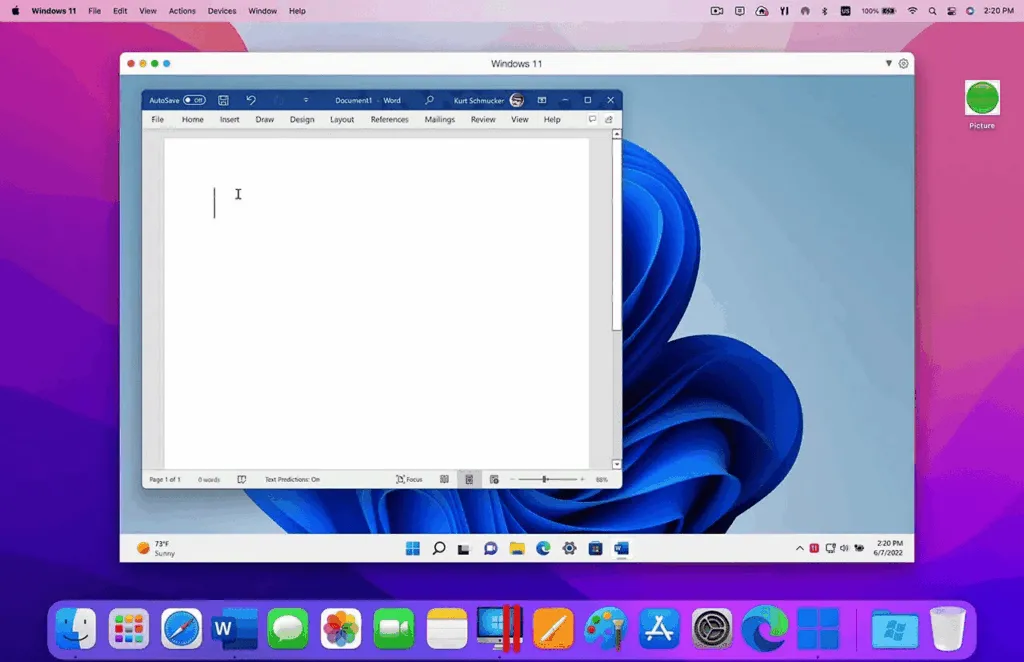Click Page 1 of 1 in the status bar
Screen dimensions: 1024x662
click(x=164, y=479)
